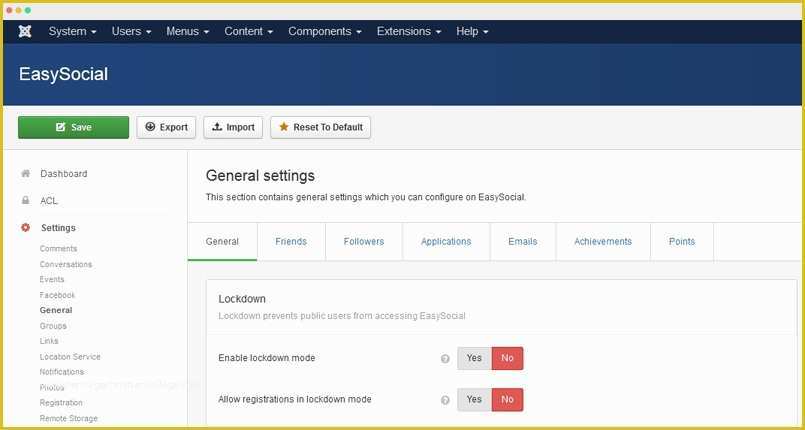Set Allow registrations in lockdown to No
Viewport: 805px width, 430px height.
507,399
